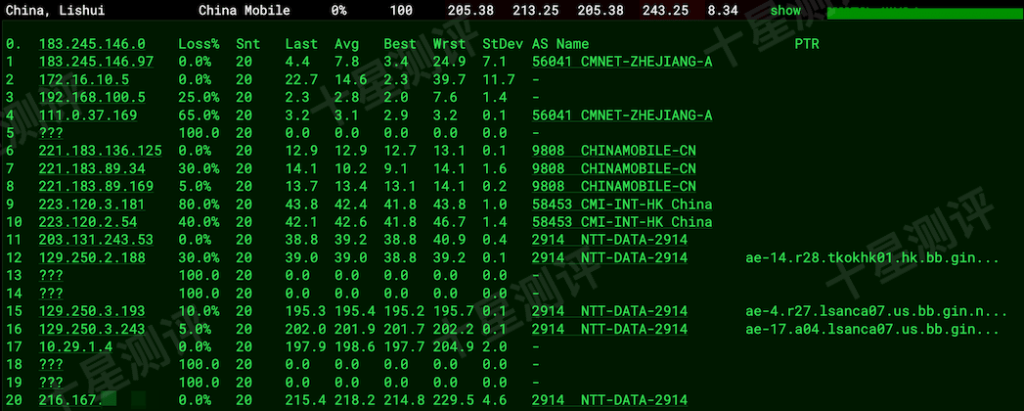This screenshot has height=411, width=1024.
Task: Click the 'PTR' column header
Action: click(x=807, y=44)
